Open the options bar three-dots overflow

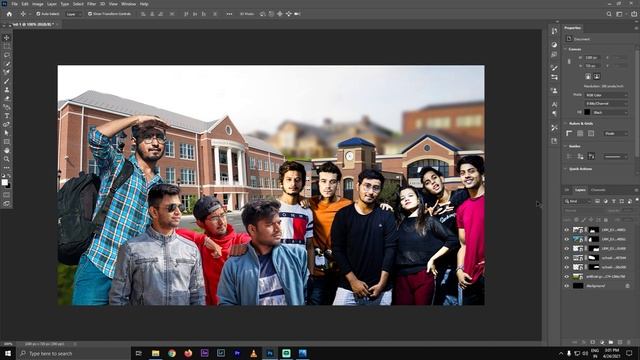[x=229, y=14]
